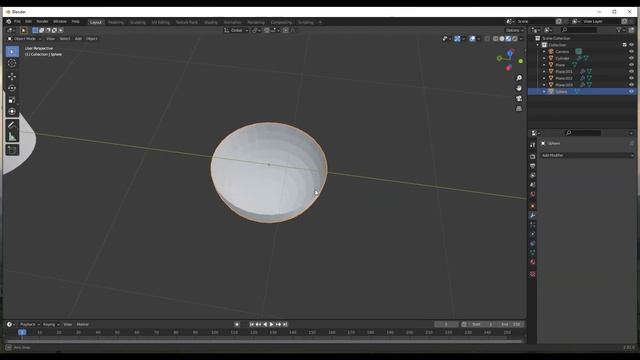Image resolution: width=640 pixels, height=360 pixels.
Task: Open the World properties tab
Action: coord(532,194)
